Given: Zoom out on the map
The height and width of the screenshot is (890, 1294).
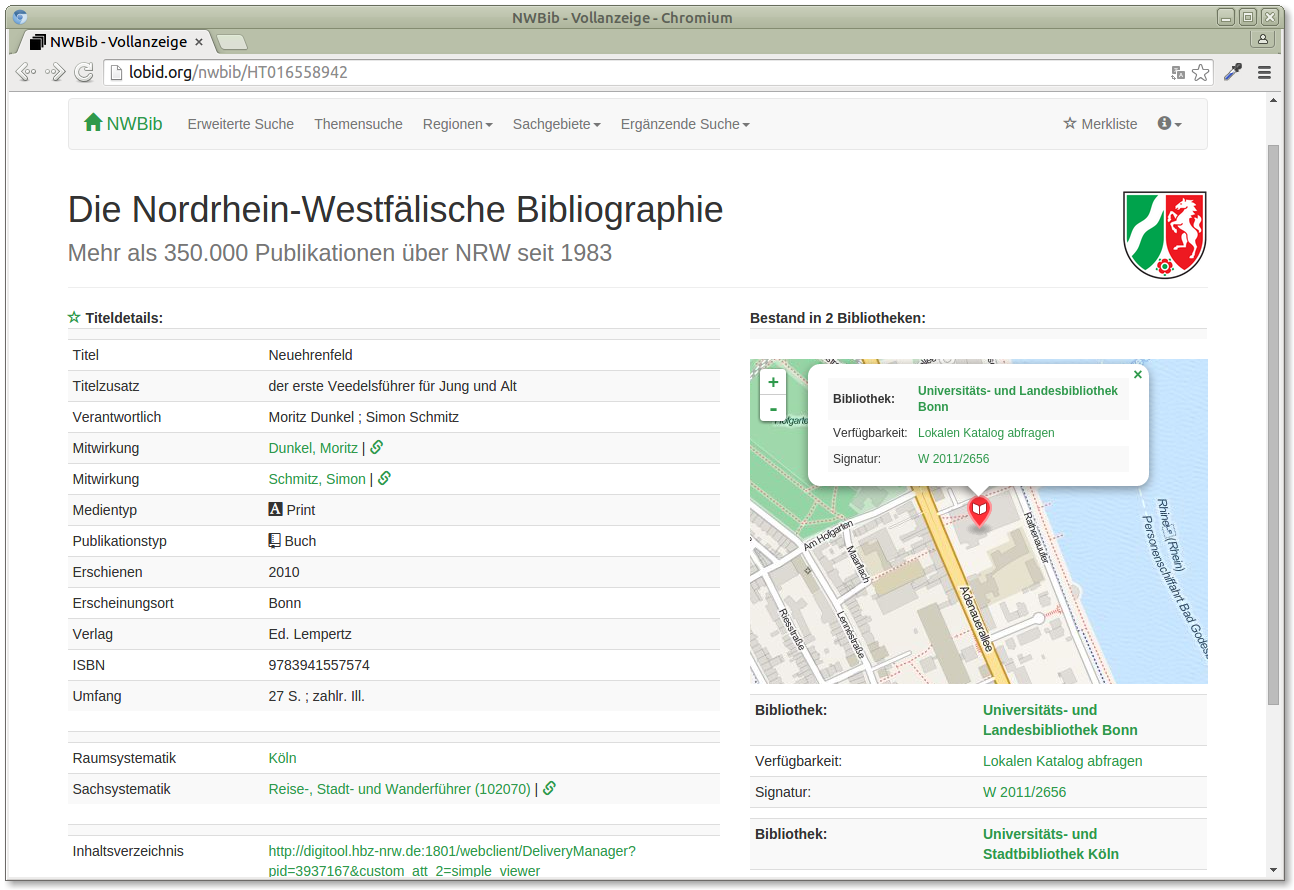Looking at the screenshot, I should [x=773, y=408].
